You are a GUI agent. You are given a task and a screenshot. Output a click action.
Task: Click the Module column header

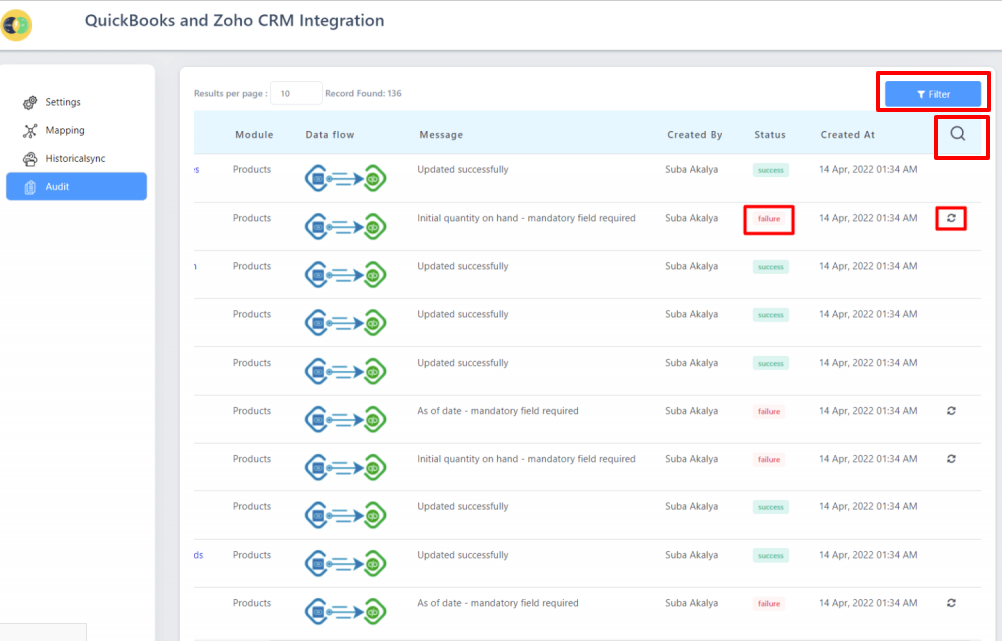point(254,135)
